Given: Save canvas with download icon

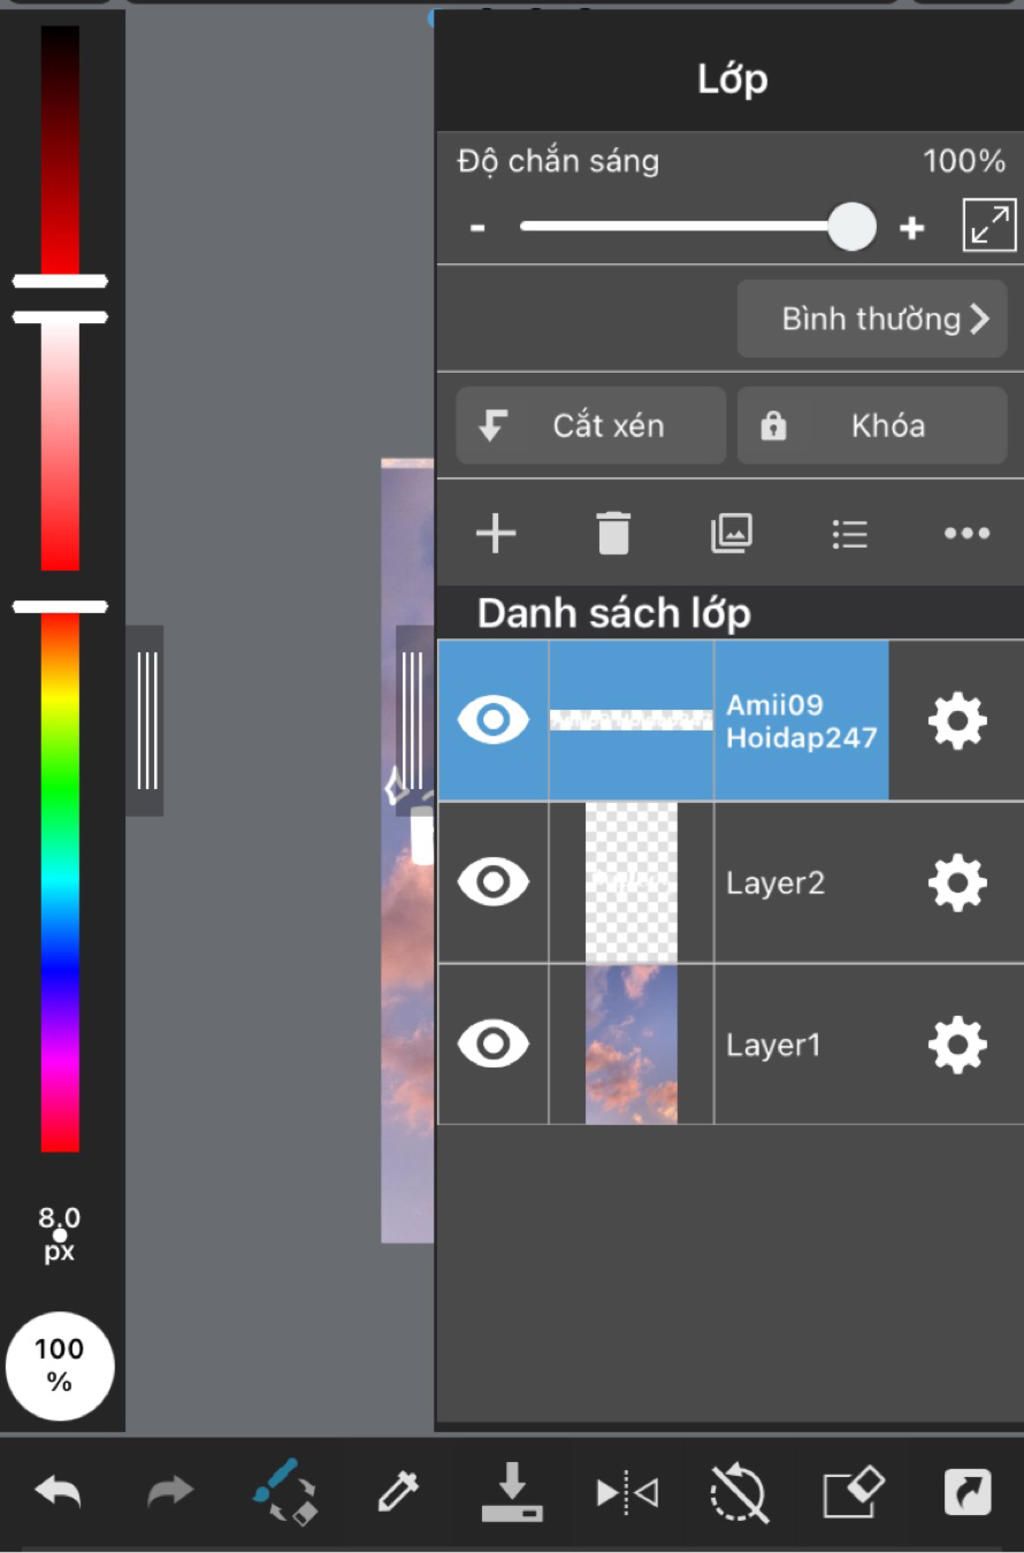Looking at the screenshot, I should [x=512, y=1491].
